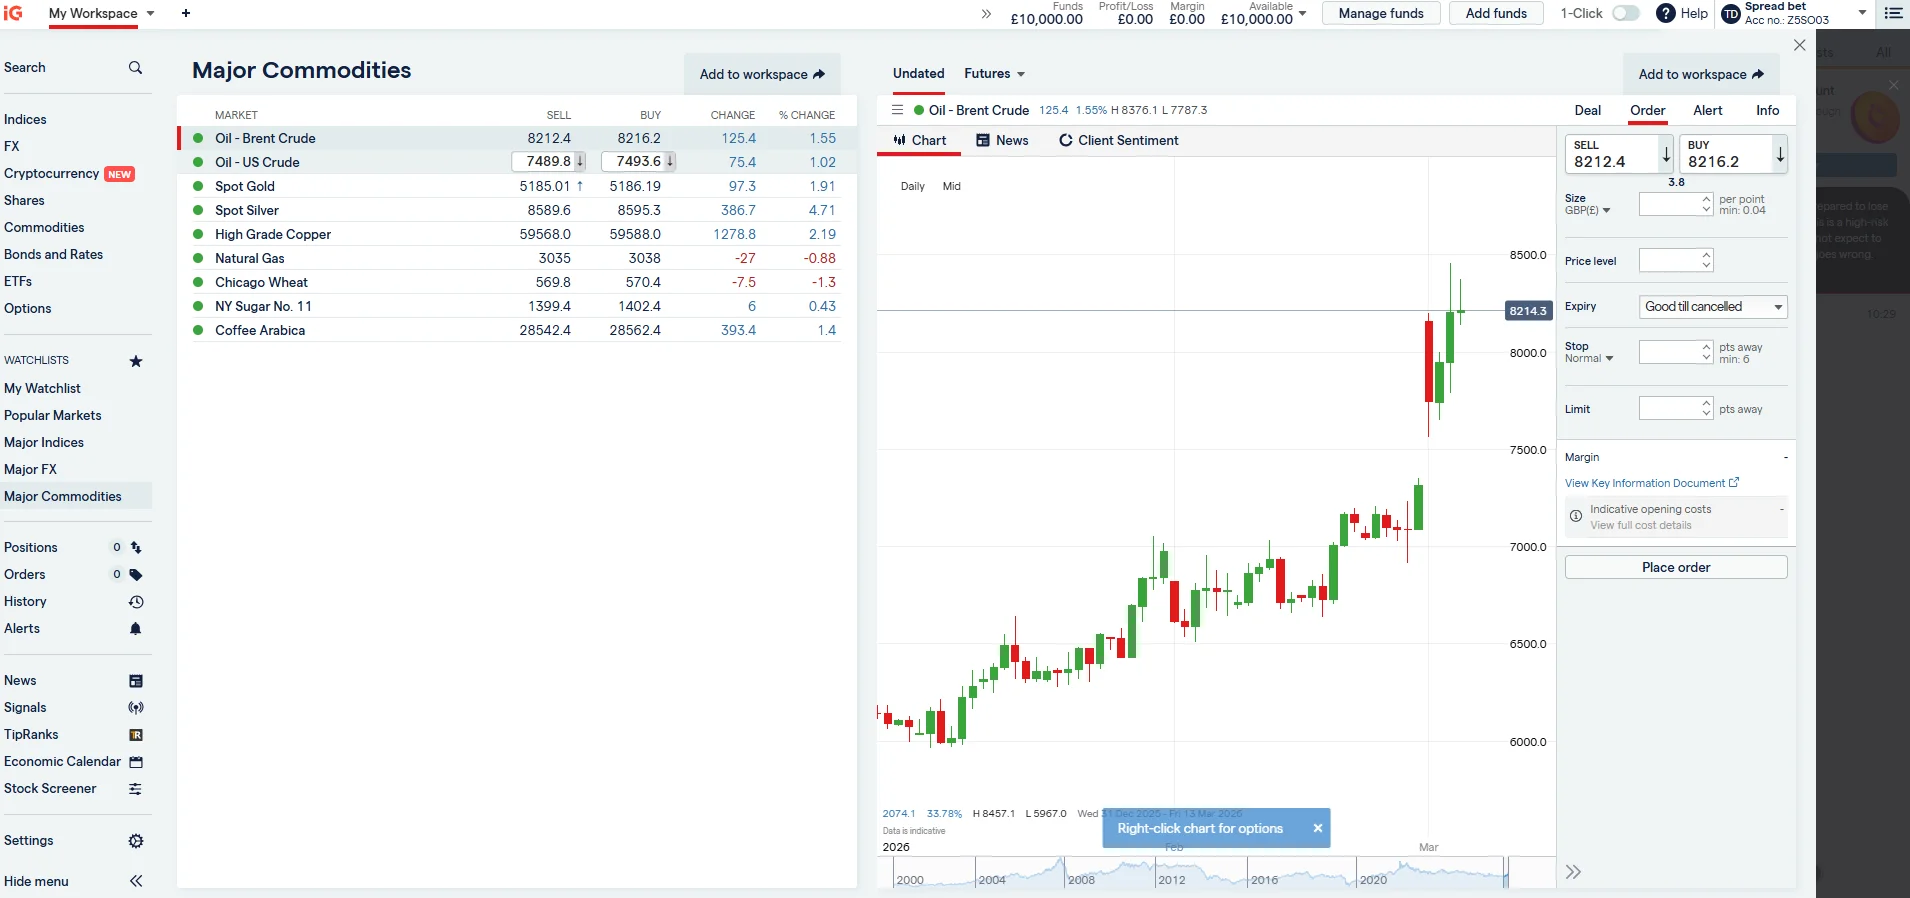The width and height of the screenshot is (1910, 898).
Task: Add a new workspace tab with plus
Action: pos(186,13)
